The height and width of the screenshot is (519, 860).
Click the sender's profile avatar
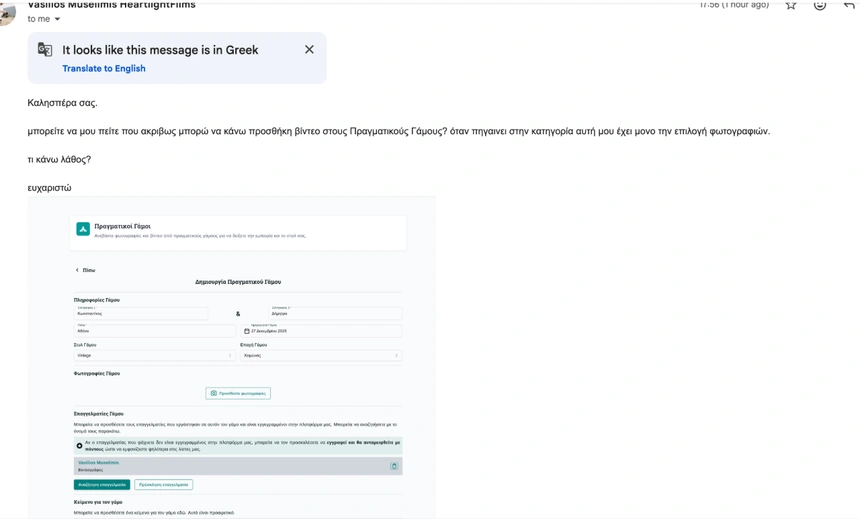click(x=6, y=10)
